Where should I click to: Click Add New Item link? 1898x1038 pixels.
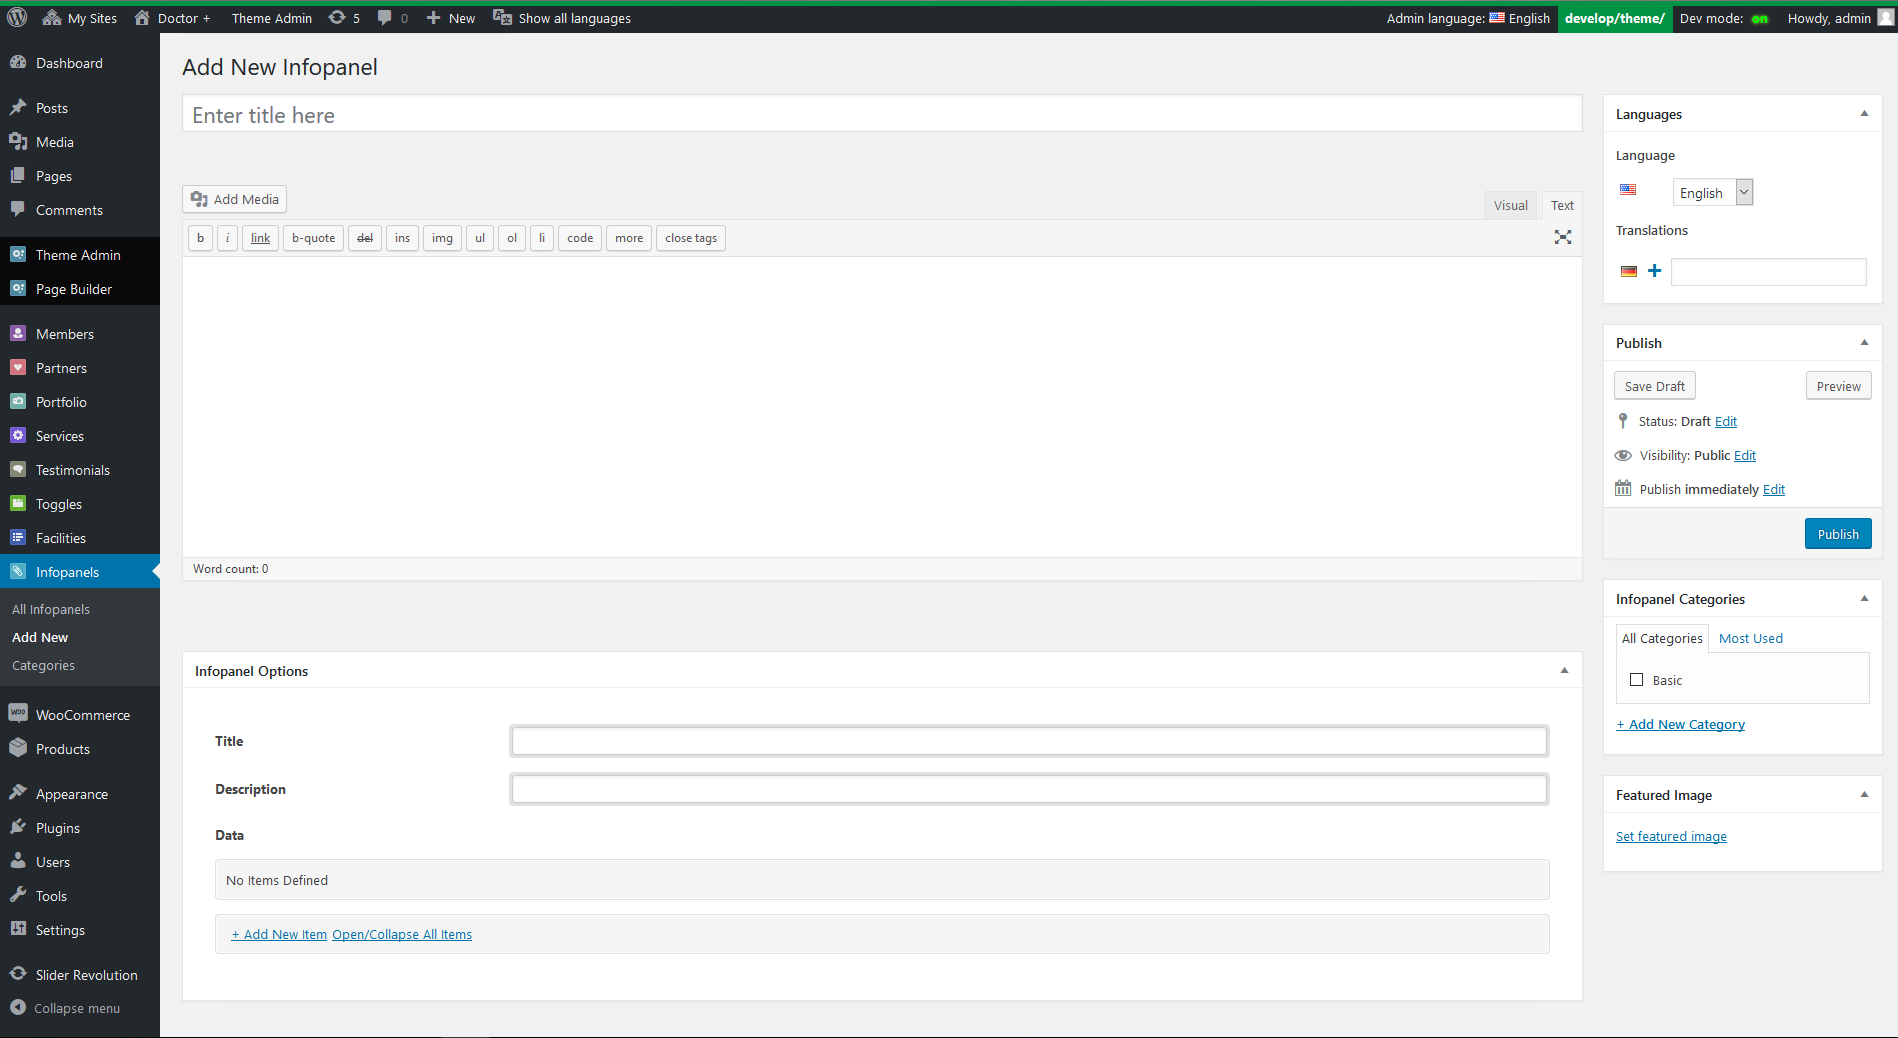[279, 934]
